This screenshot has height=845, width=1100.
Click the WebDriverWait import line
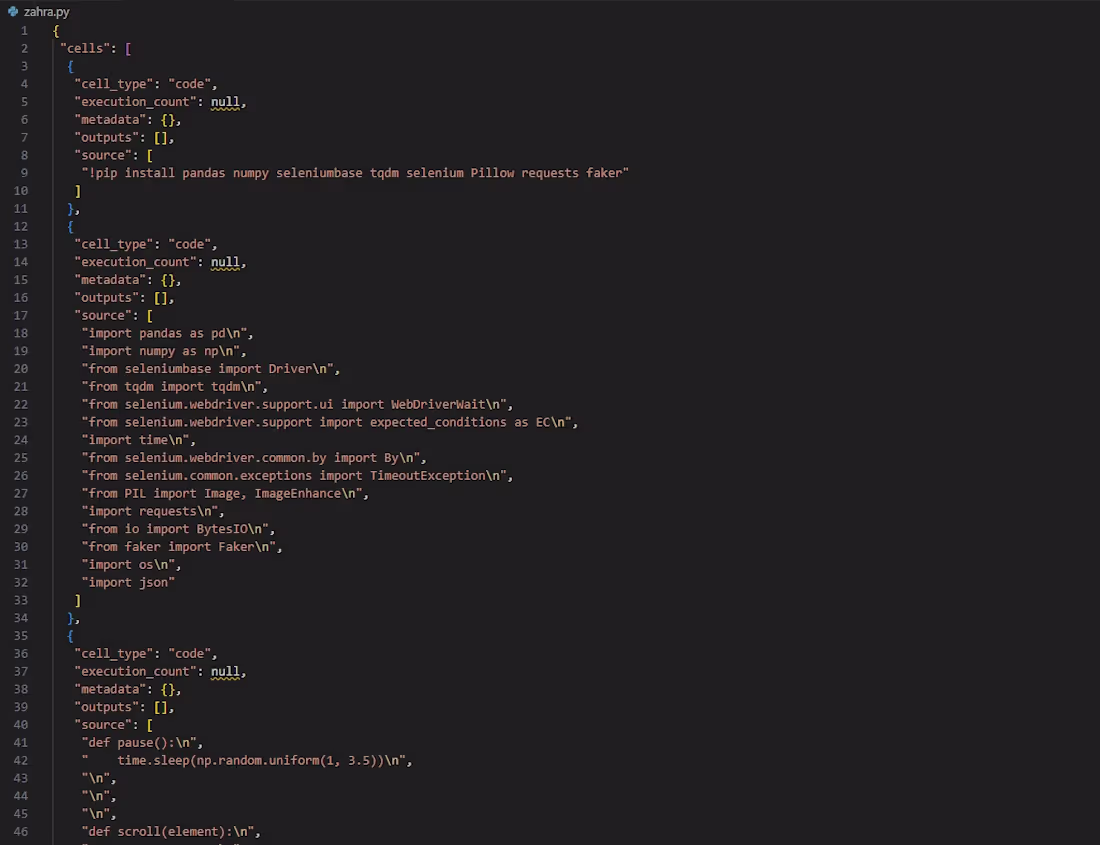[297, 405]
